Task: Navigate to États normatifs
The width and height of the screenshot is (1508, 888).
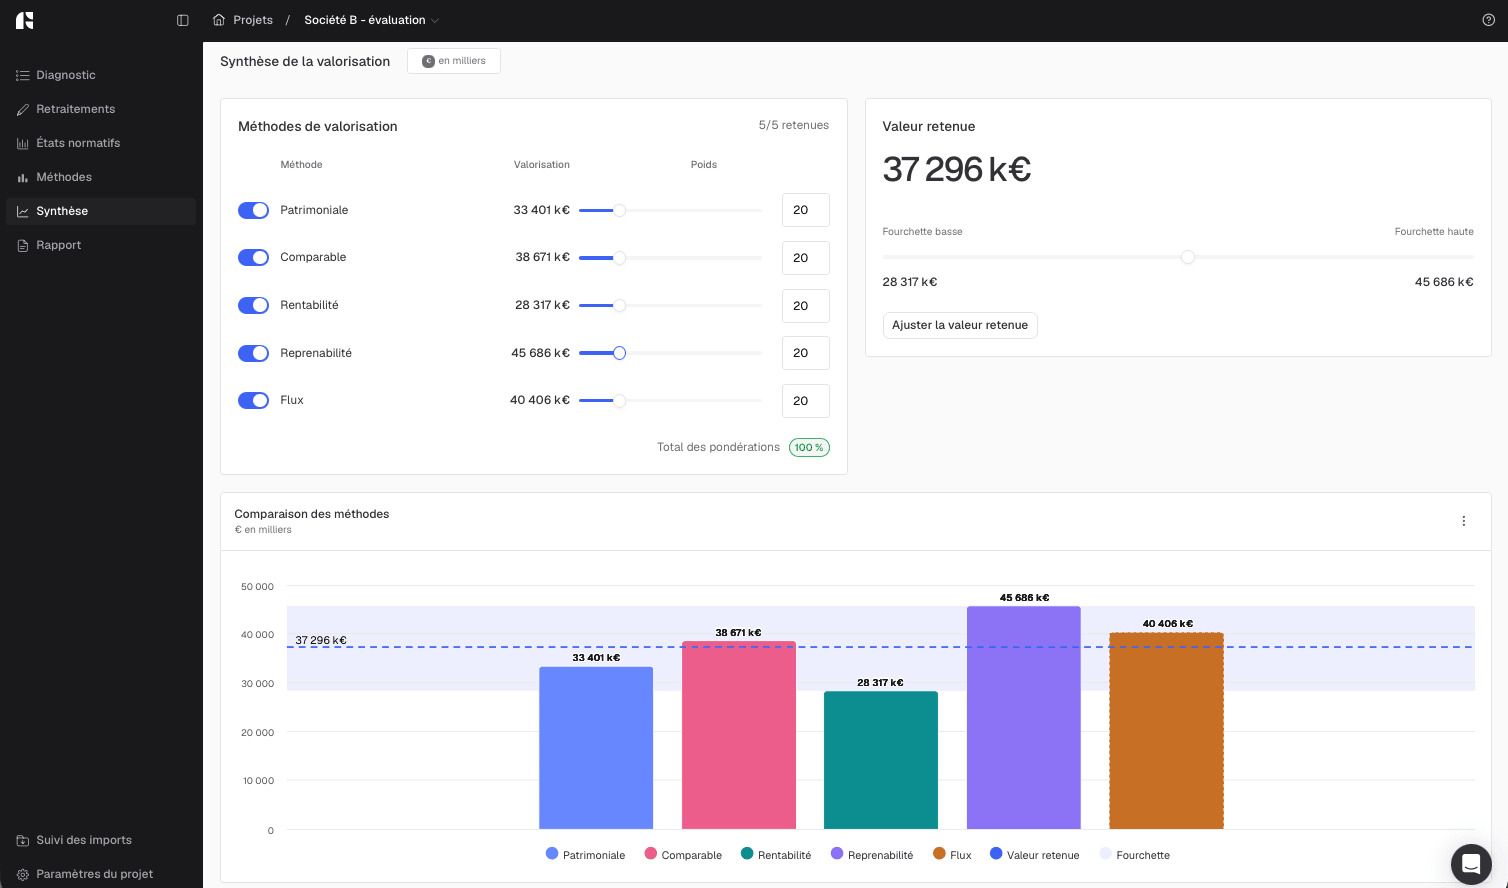Action: pos(101,143)
